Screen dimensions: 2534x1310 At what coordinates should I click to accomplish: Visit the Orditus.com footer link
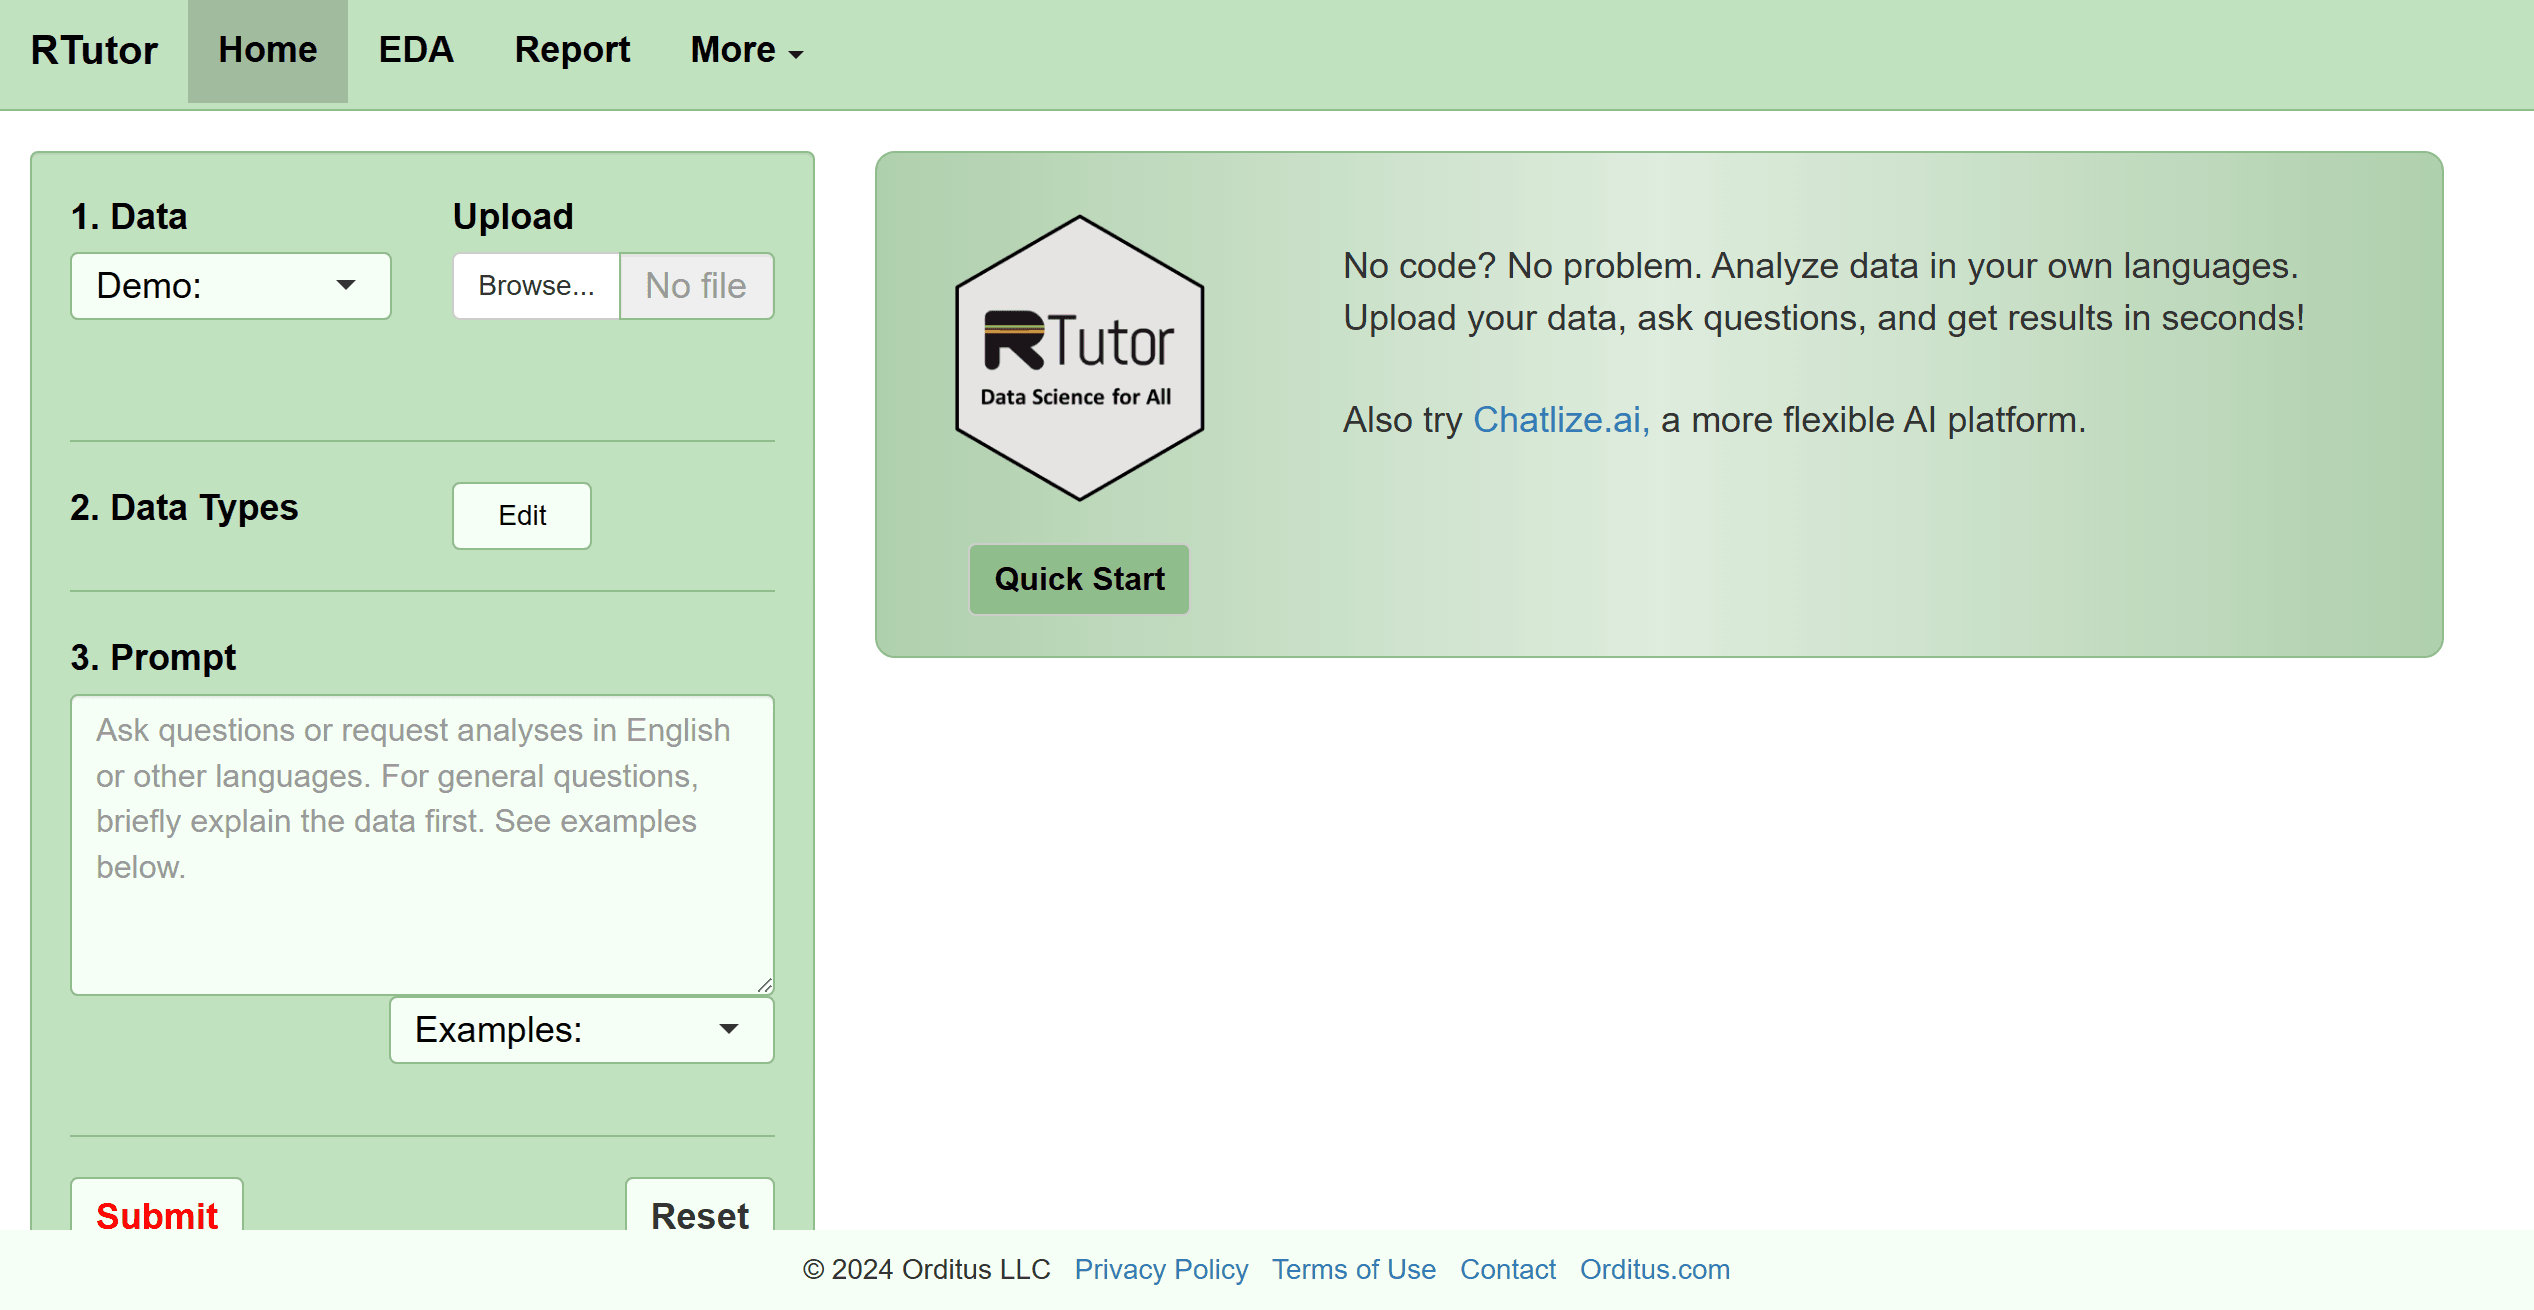pyautogui.click(x=1654, y=1269)
